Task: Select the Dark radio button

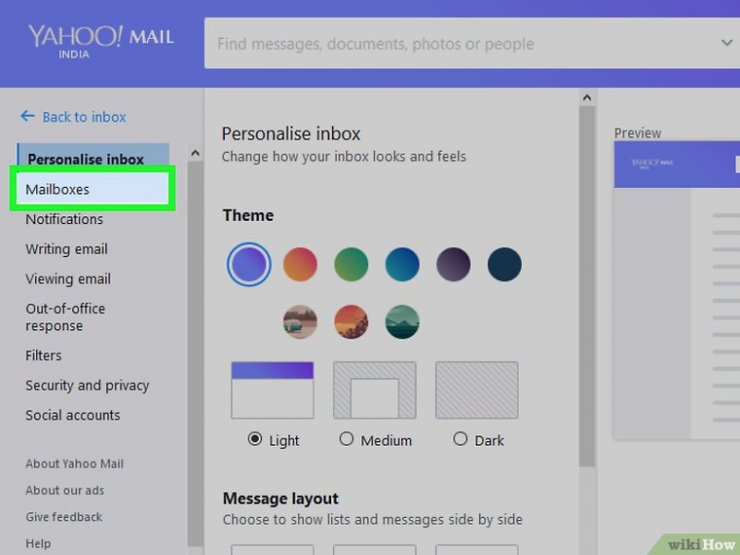Action: point(460,439)
